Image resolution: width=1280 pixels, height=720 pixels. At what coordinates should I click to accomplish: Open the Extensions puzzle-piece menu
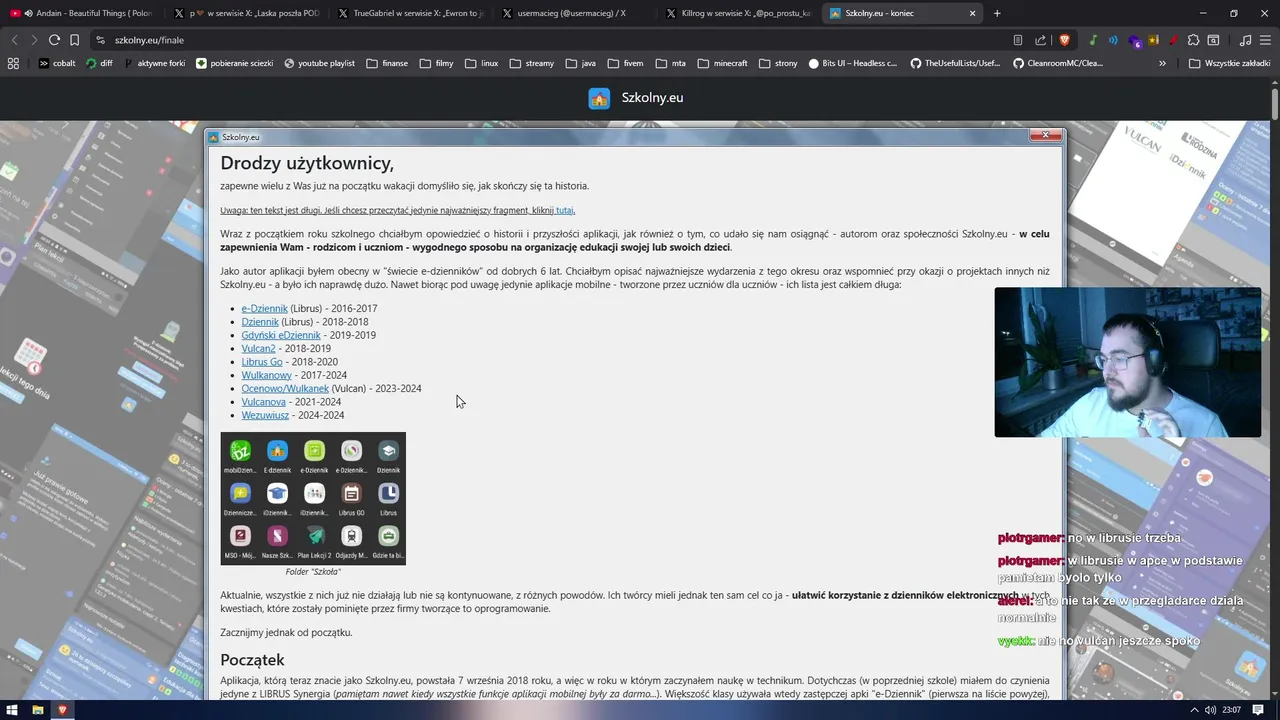(1193, 40)
